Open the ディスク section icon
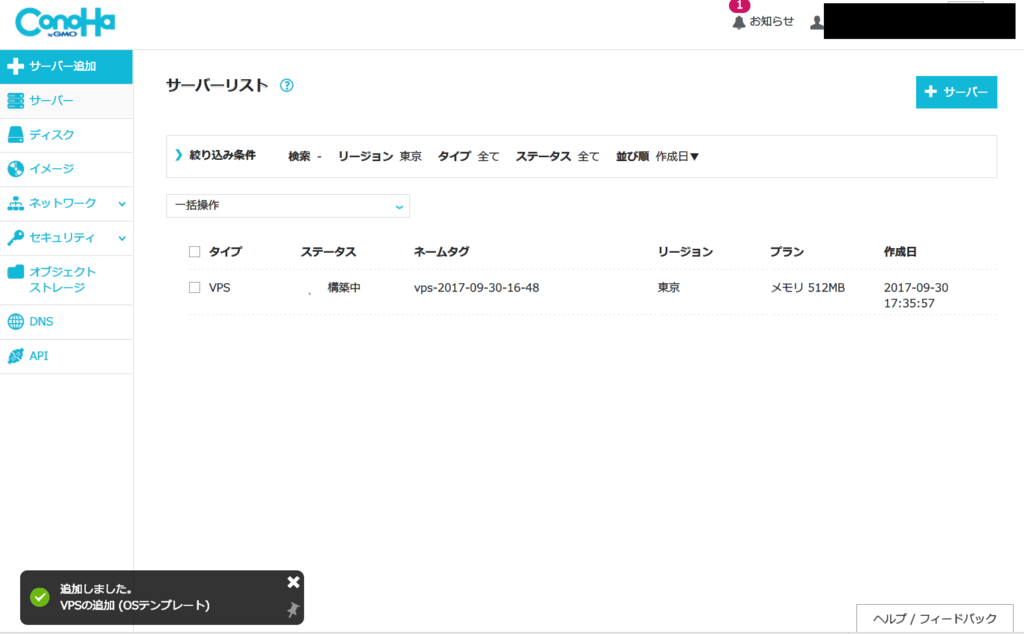 (16, 135)
